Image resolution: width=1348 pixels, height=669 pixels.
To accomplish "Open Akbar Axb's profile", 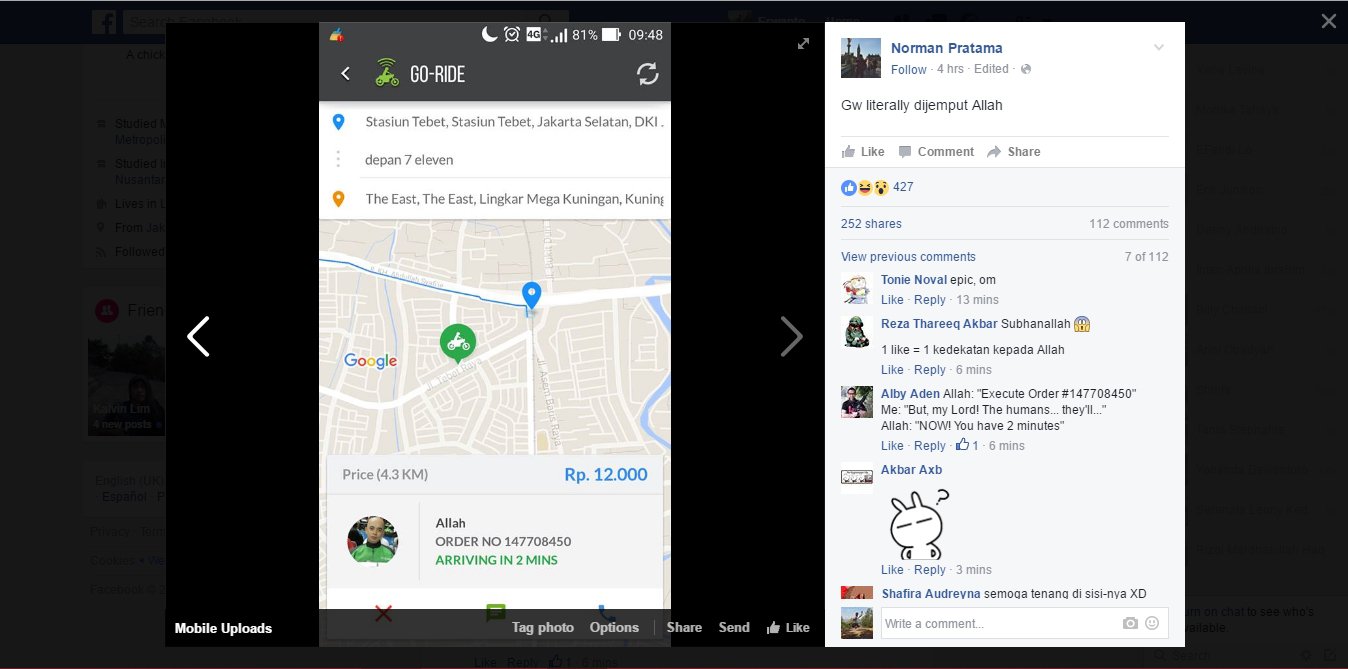I will pos(911,470).
